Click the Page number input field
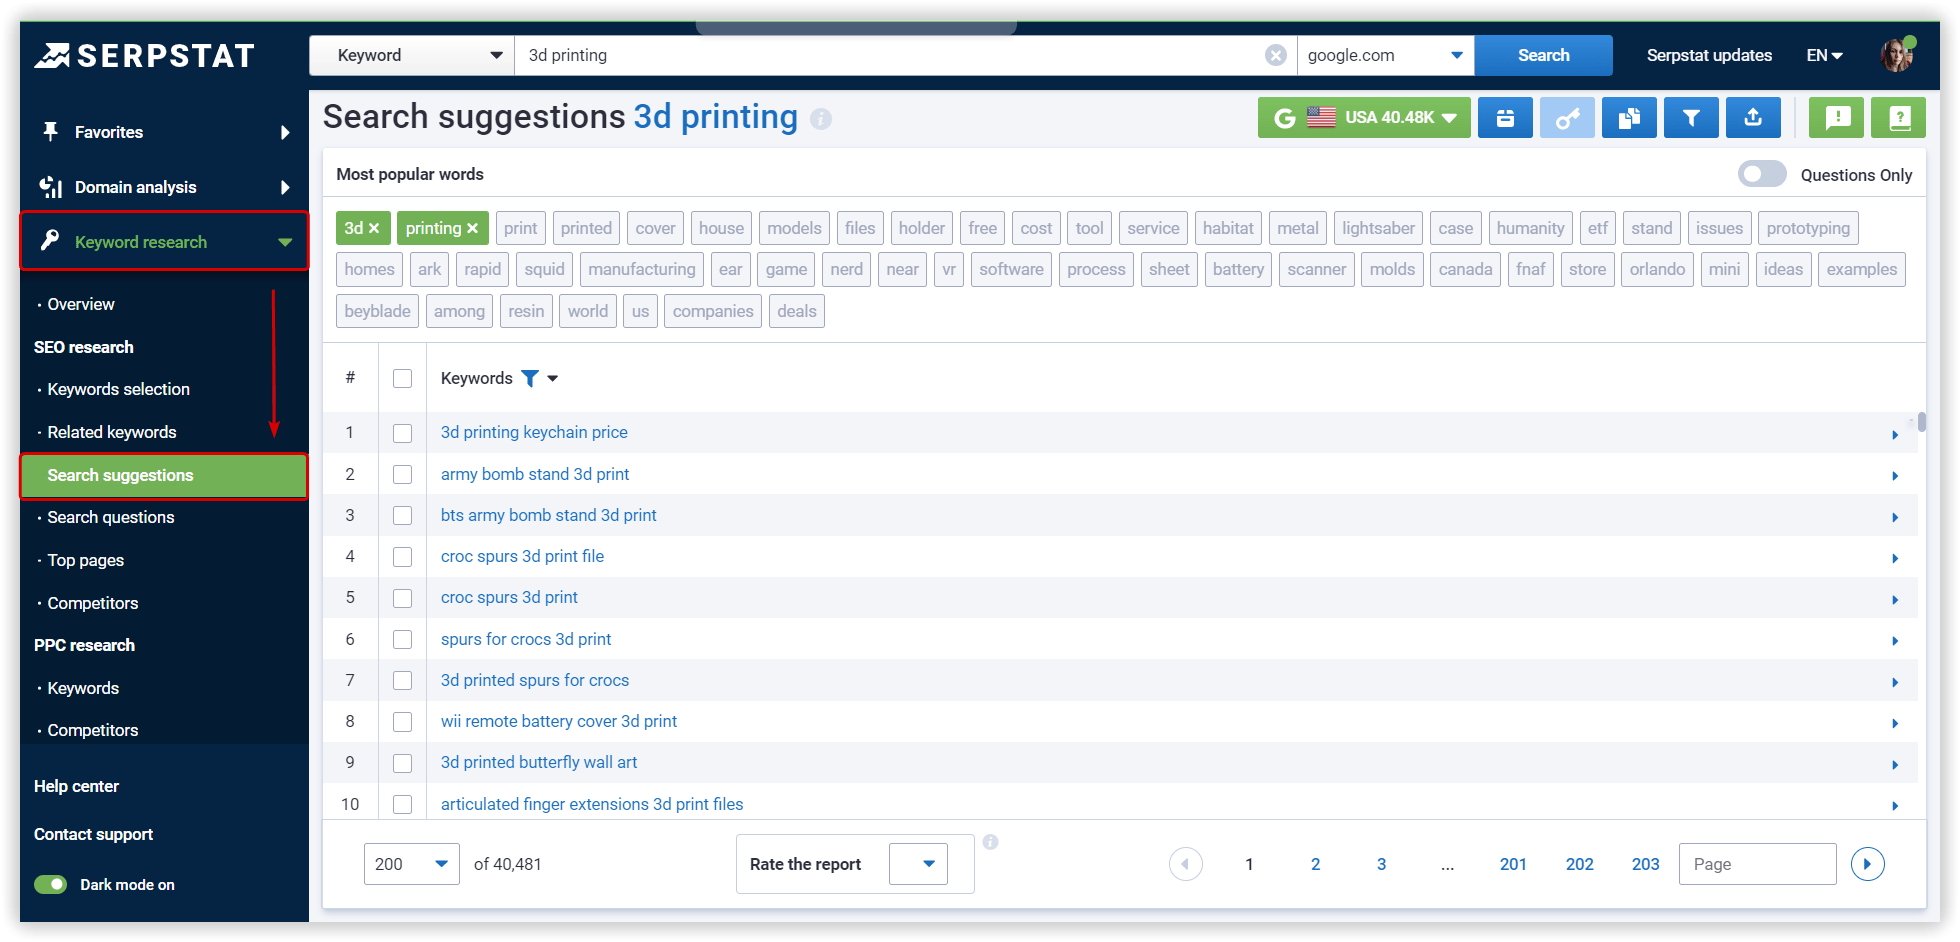 [1757, 864]
